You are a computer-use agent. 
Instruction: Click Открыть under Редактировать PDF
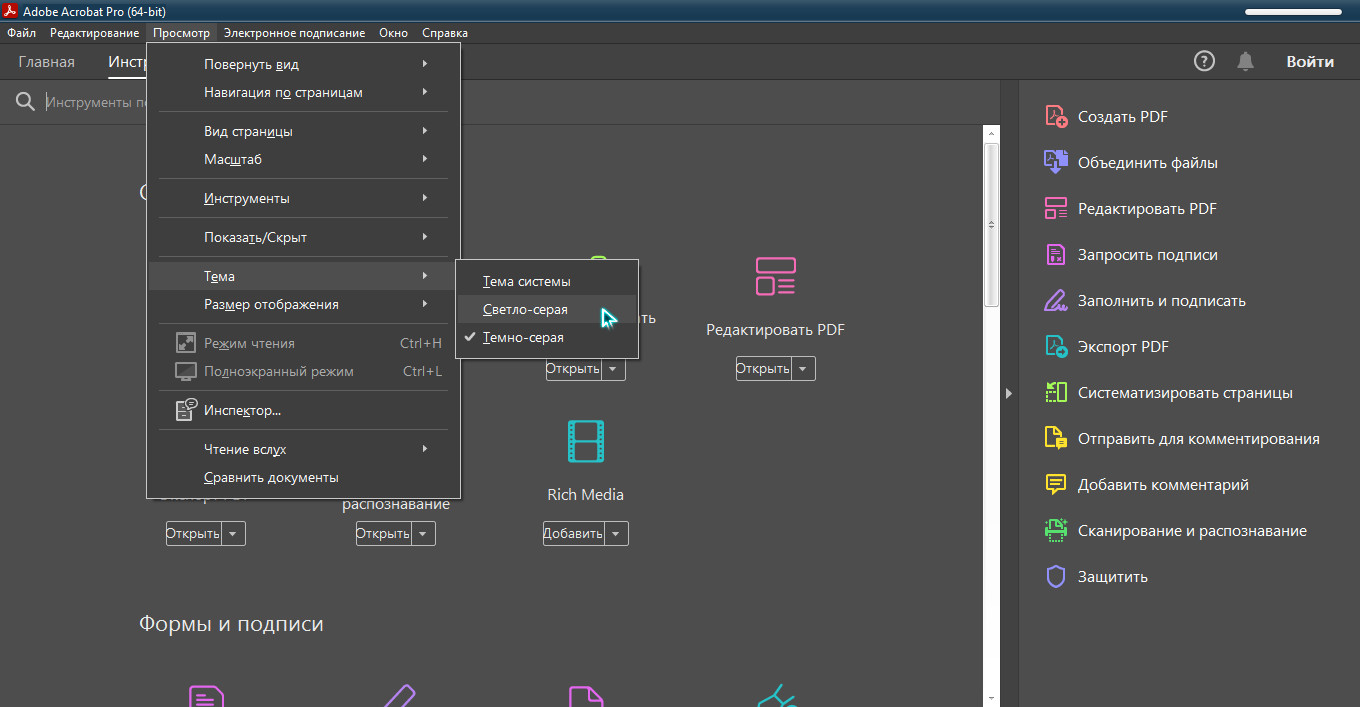(x=763, y=369)
